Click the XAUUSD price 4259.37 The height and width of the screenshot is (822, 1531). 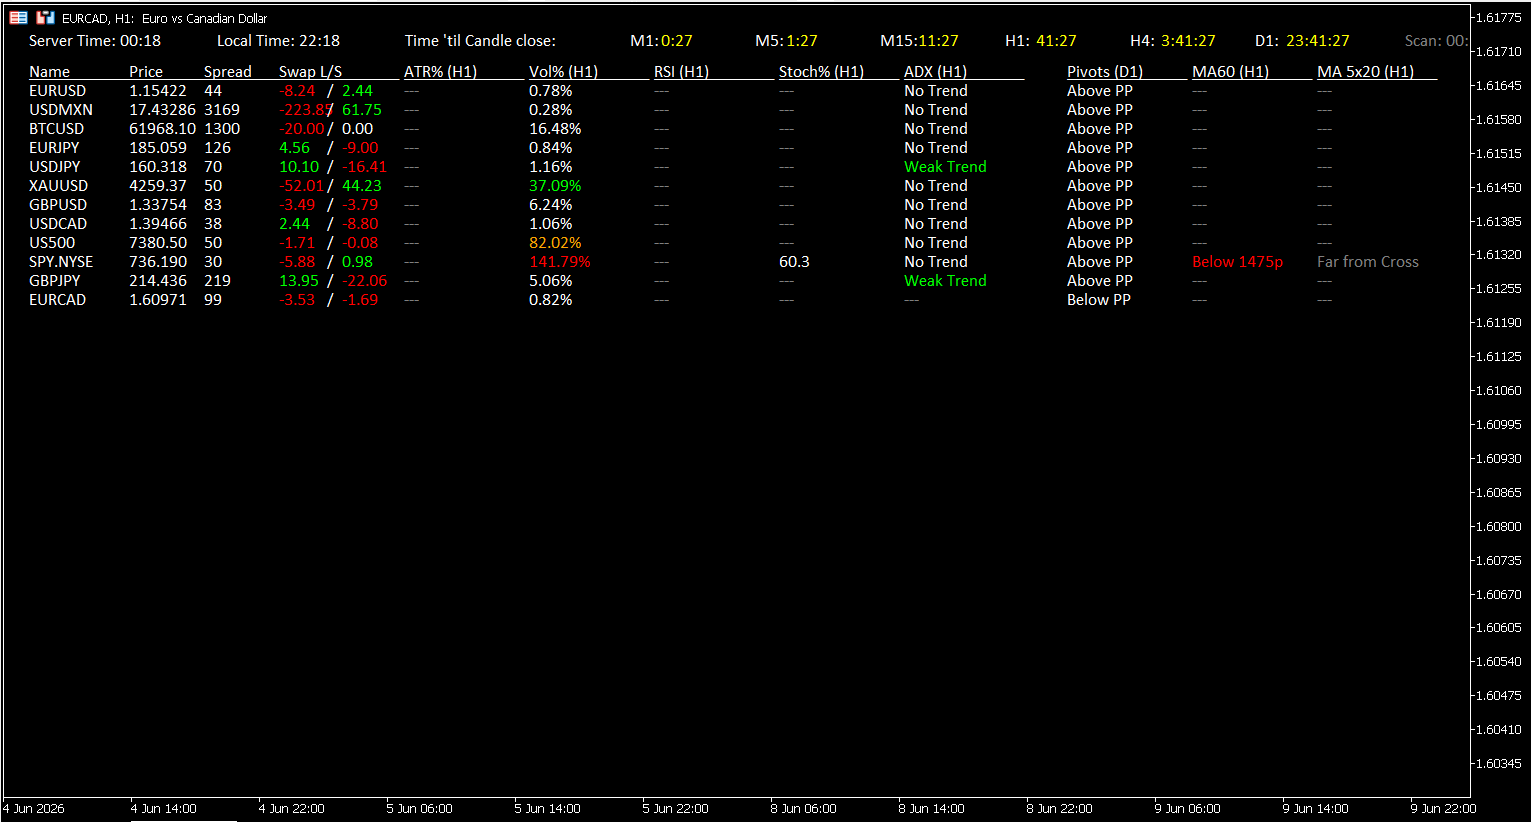pyautogui.click(x=158, y=185)
